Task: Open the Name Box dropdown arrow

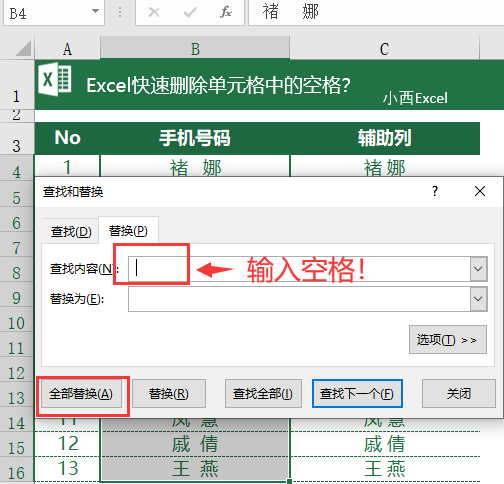Action: [x=95, y=11]
